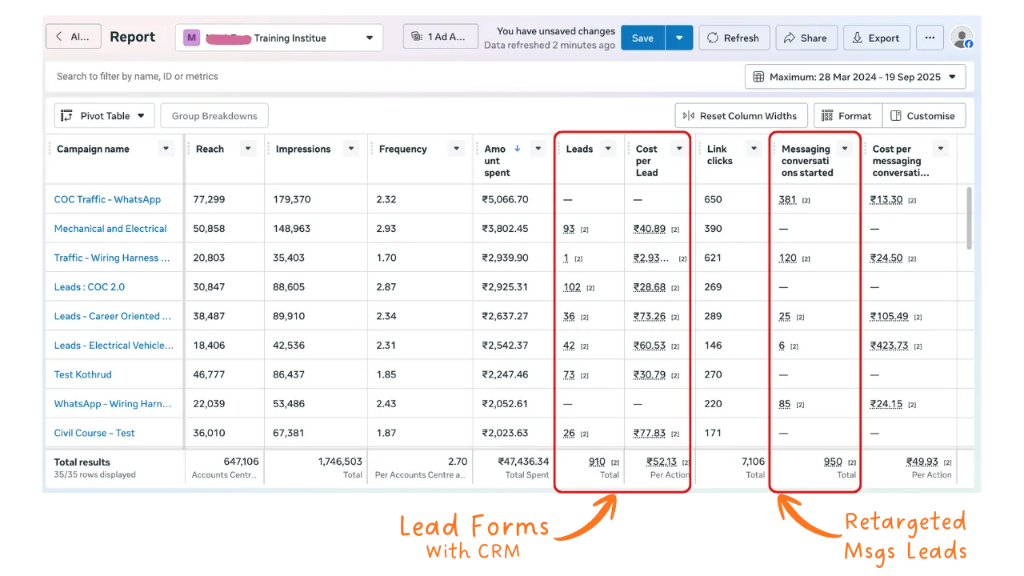Go back using the All reports arrow button
Image resolution: width=1024 pixels, height=576 pixels.
(x=73, y=37)
